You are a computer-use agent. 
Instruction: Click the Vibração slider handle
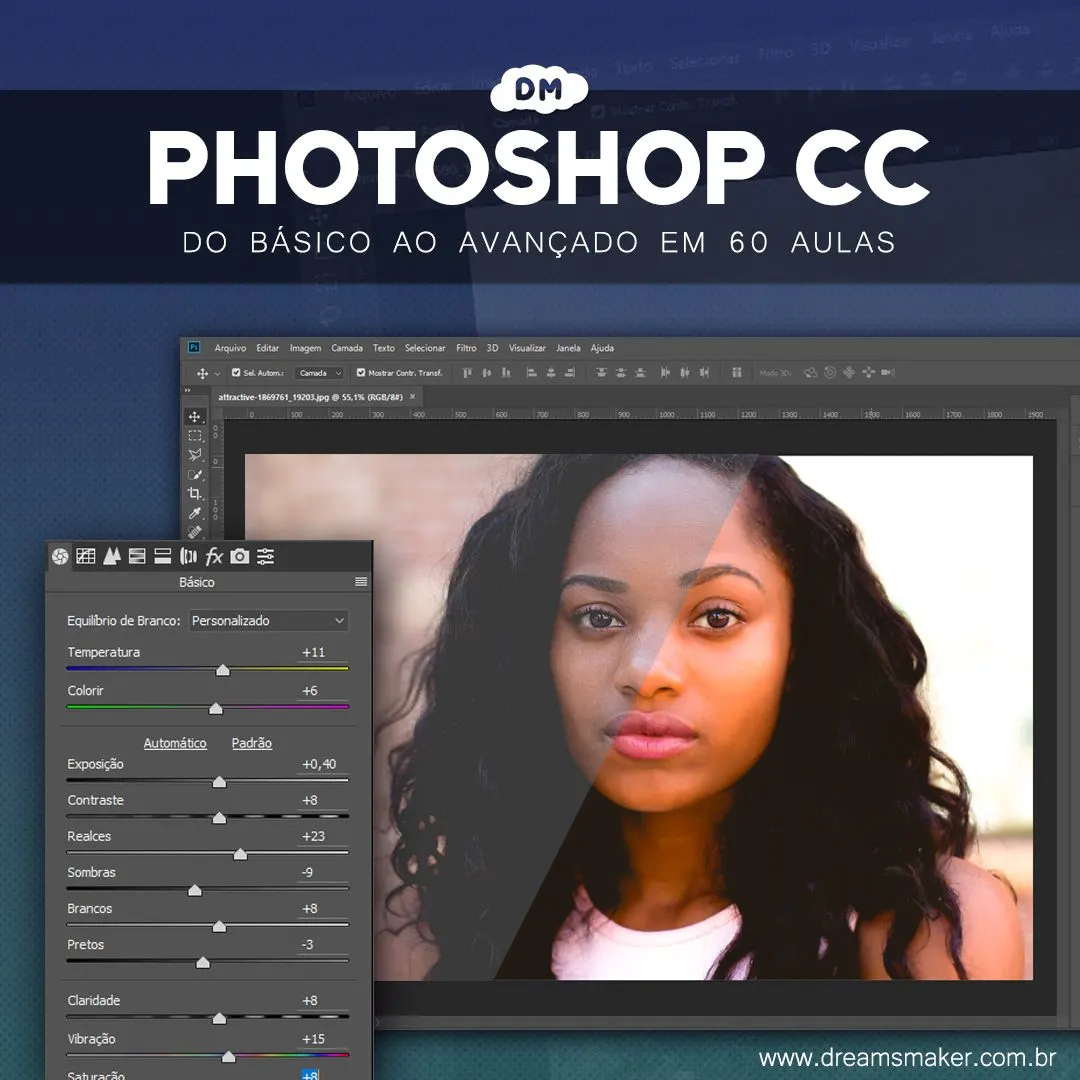pos(229,1057)
